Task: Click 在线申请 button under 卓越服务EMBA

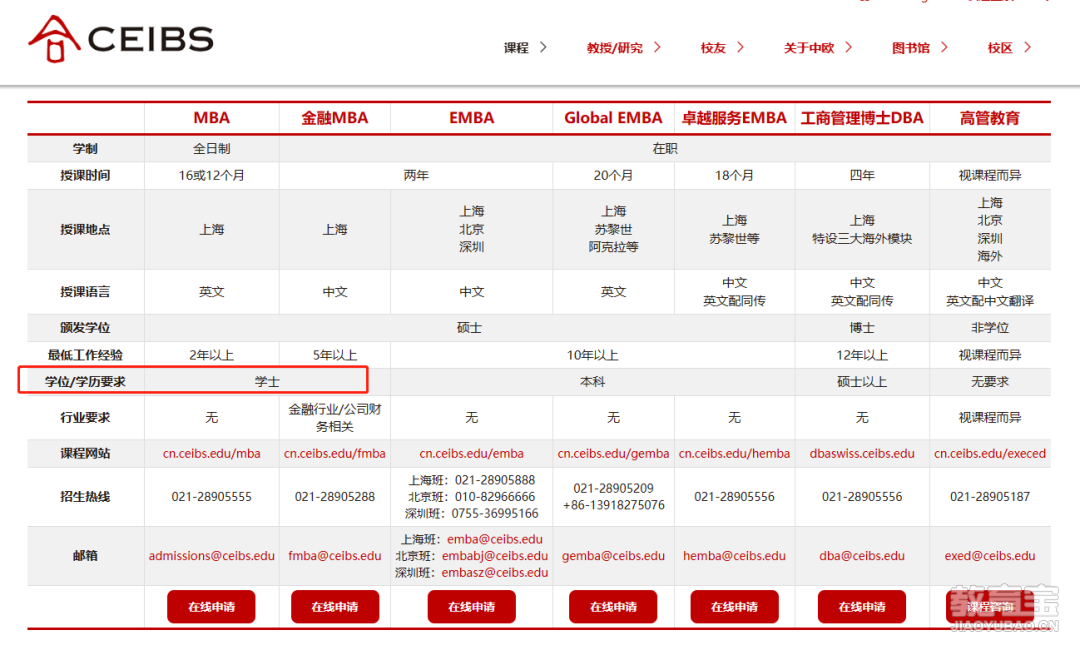Action: (734, 607)
